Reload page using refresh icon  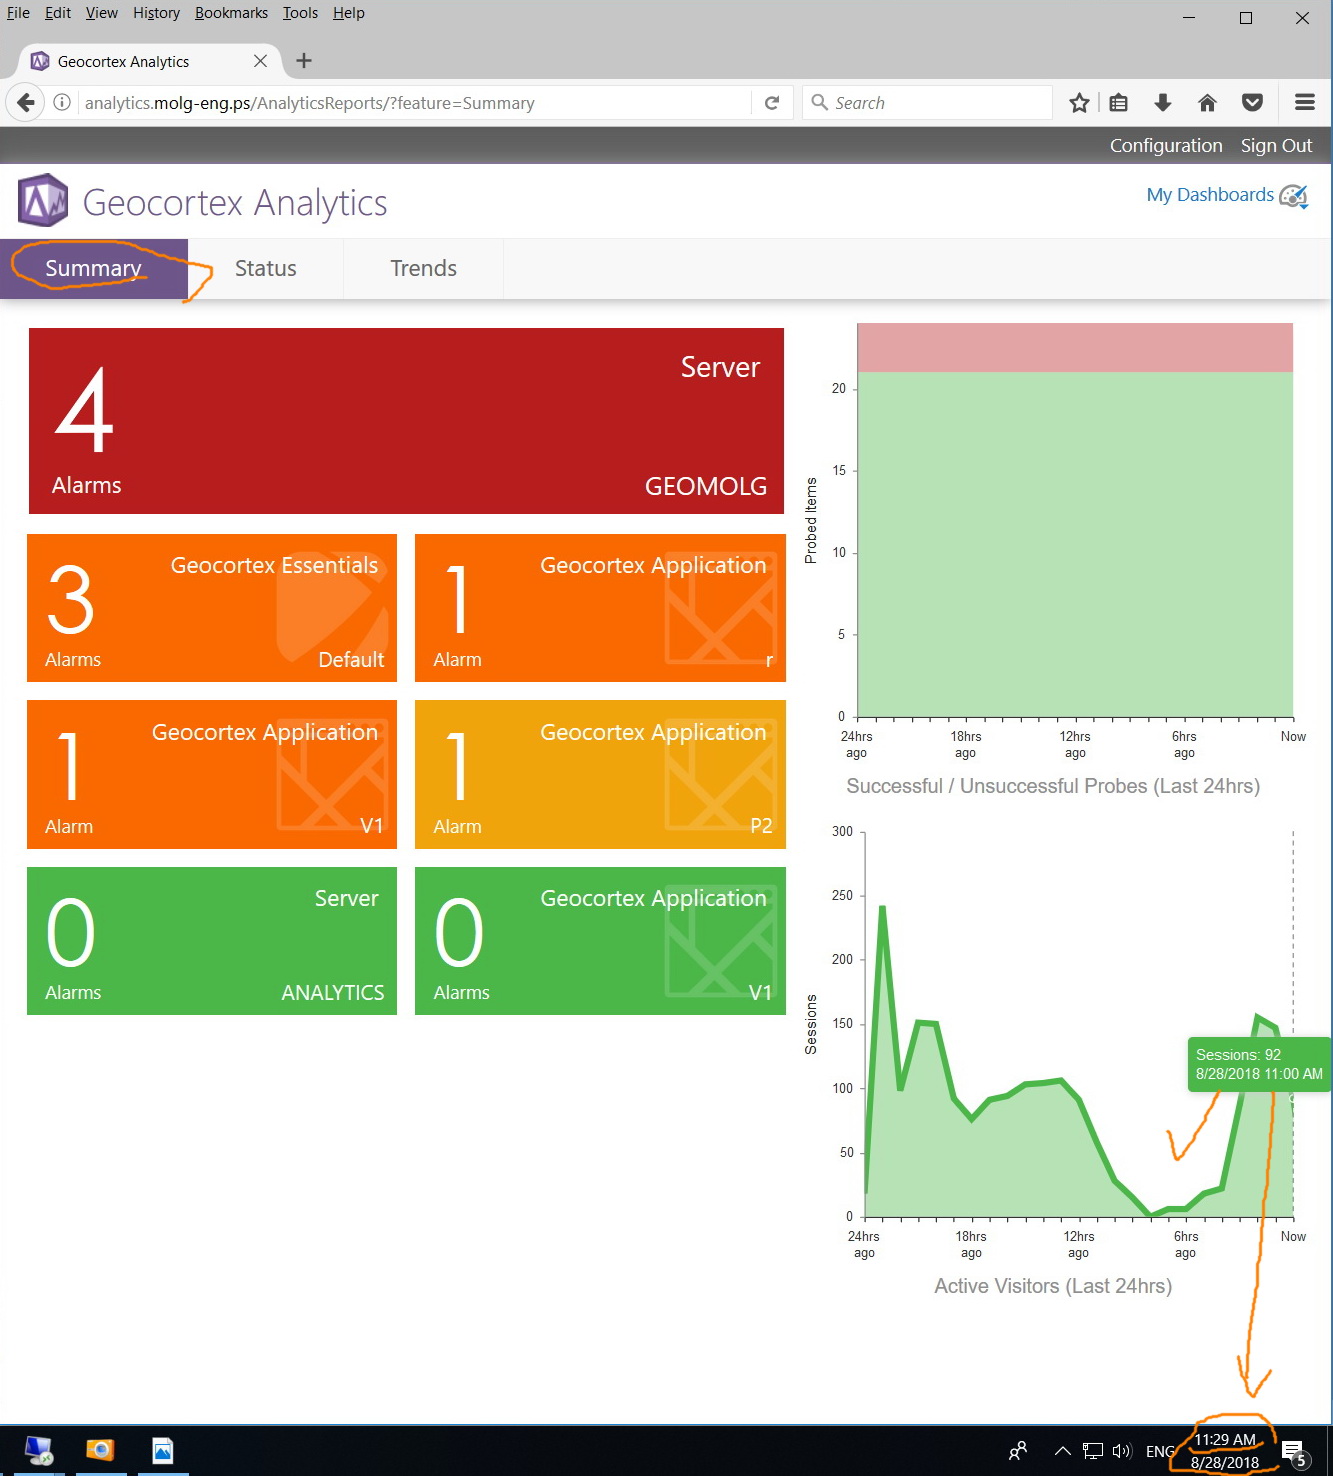pos(772,103)
